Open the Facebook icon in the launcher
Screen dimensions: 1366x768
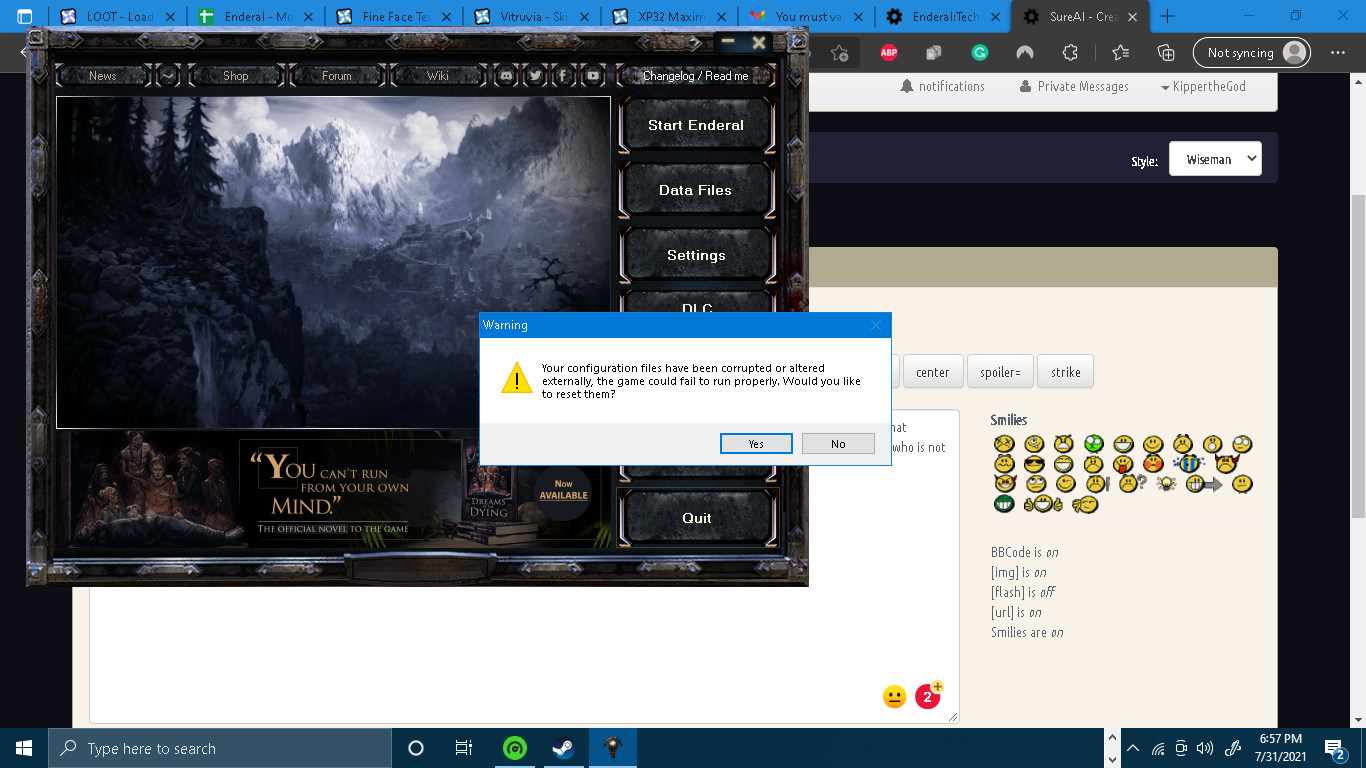coord(563,76)
